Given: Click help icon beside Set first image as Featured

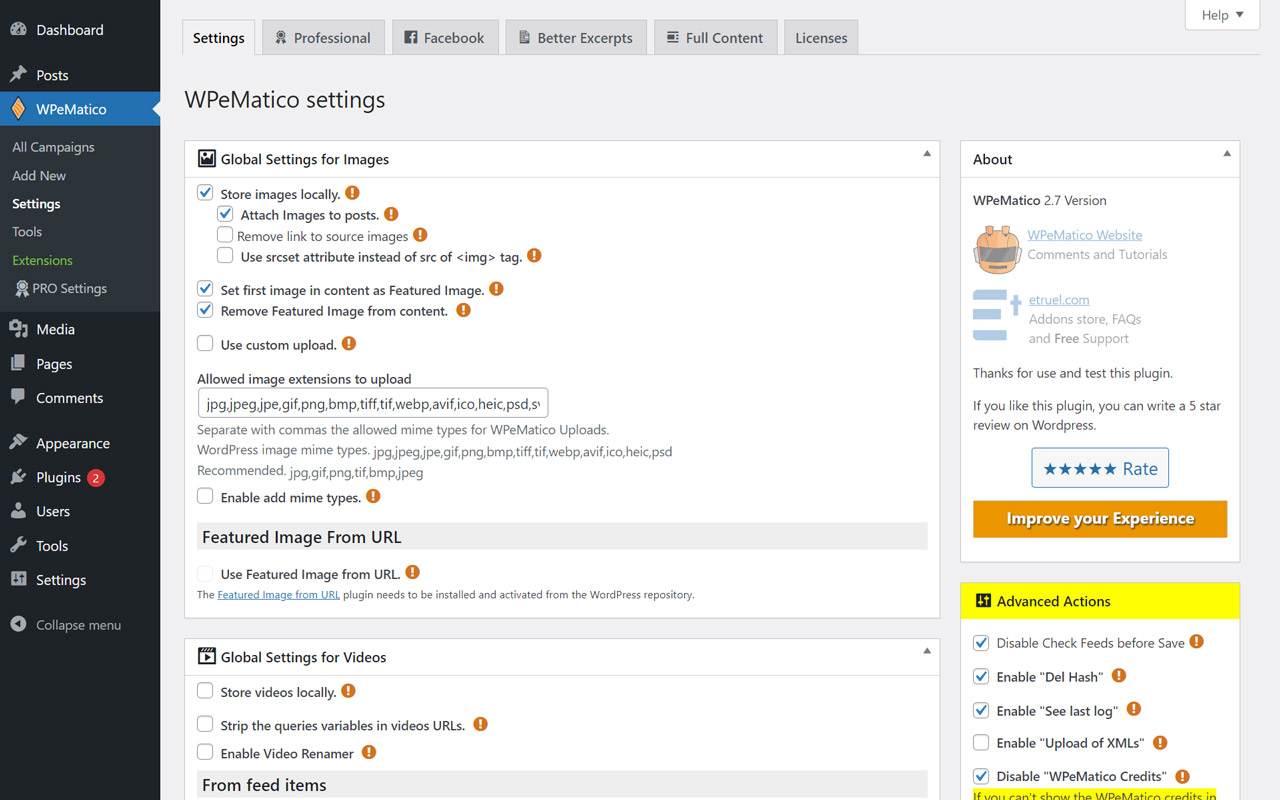Looking at the screenshot, I should [x=496, y=289].
